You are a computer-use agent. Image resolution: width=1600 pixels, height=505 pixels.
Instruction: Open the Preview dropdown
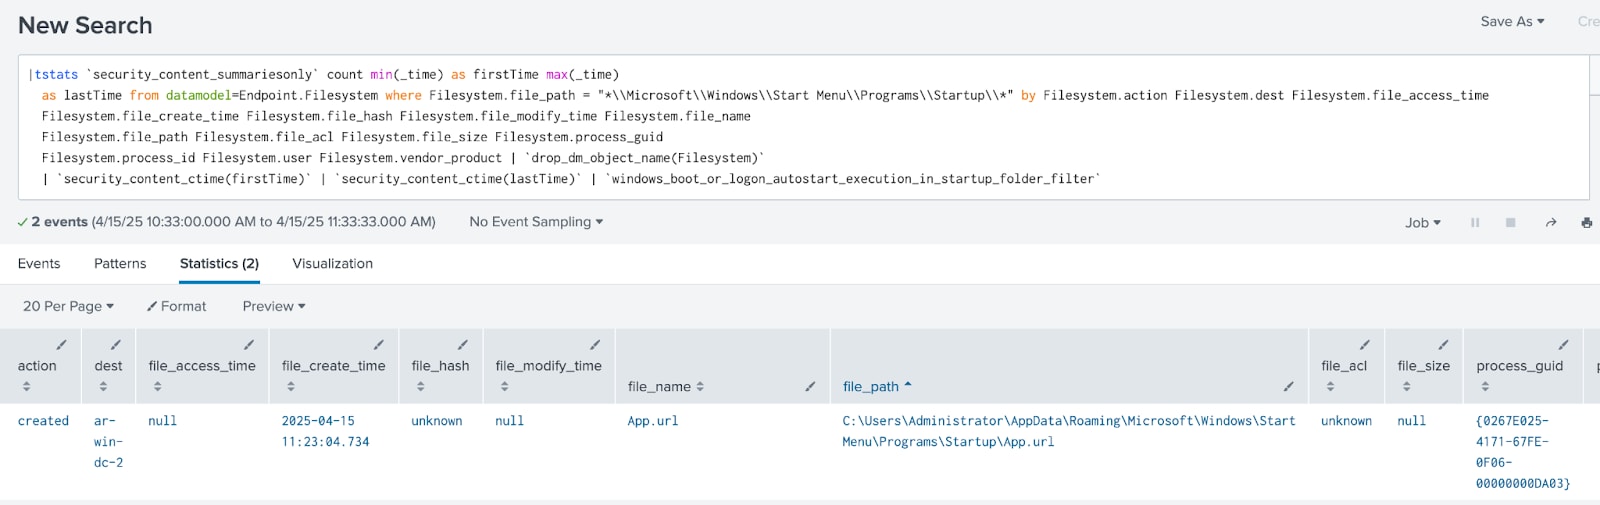point(273,306)
